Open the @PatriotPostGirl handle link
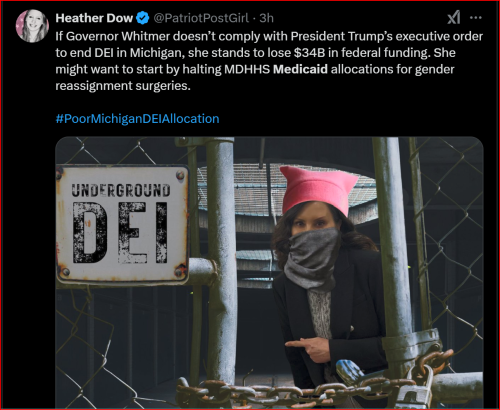 tap(201, 18)
